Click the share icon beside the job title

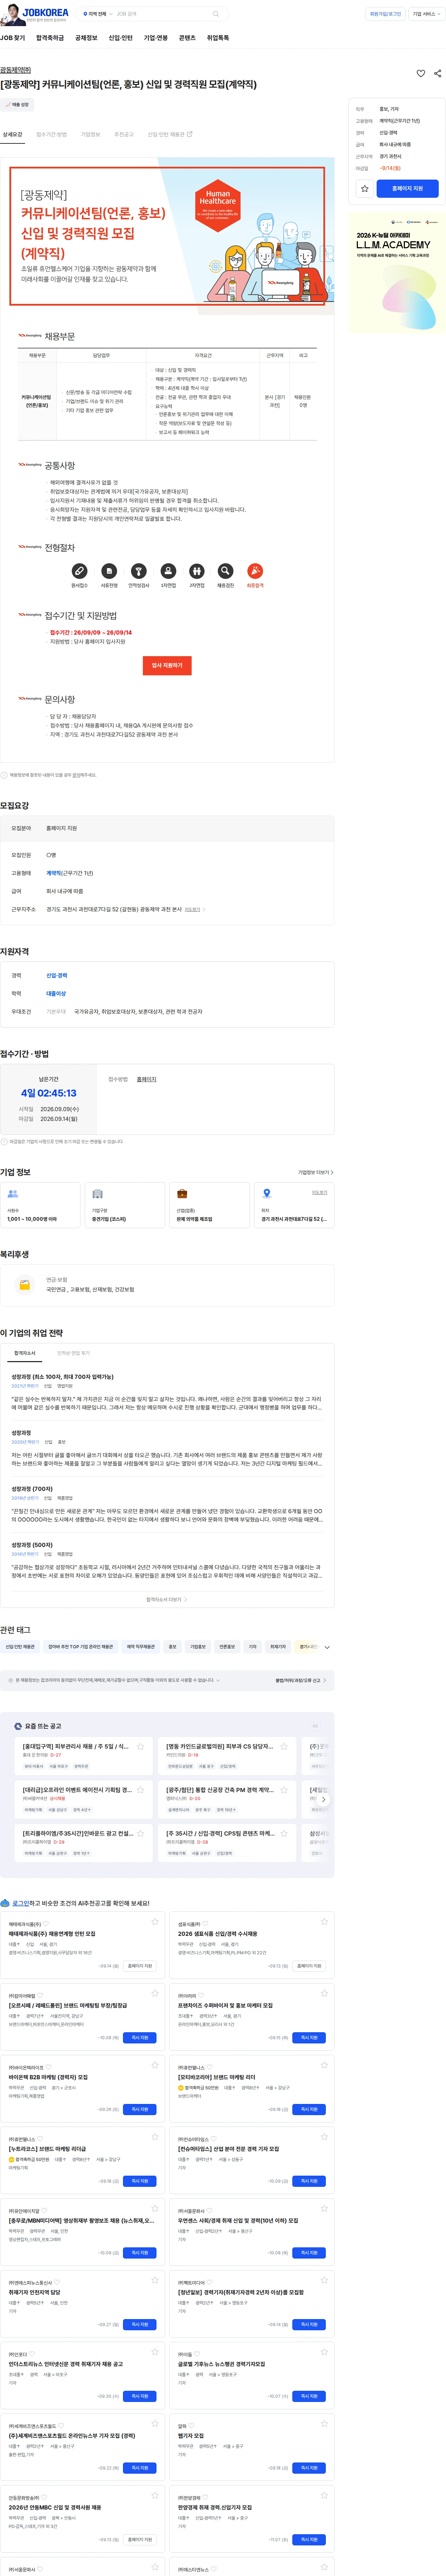point(437,73)
